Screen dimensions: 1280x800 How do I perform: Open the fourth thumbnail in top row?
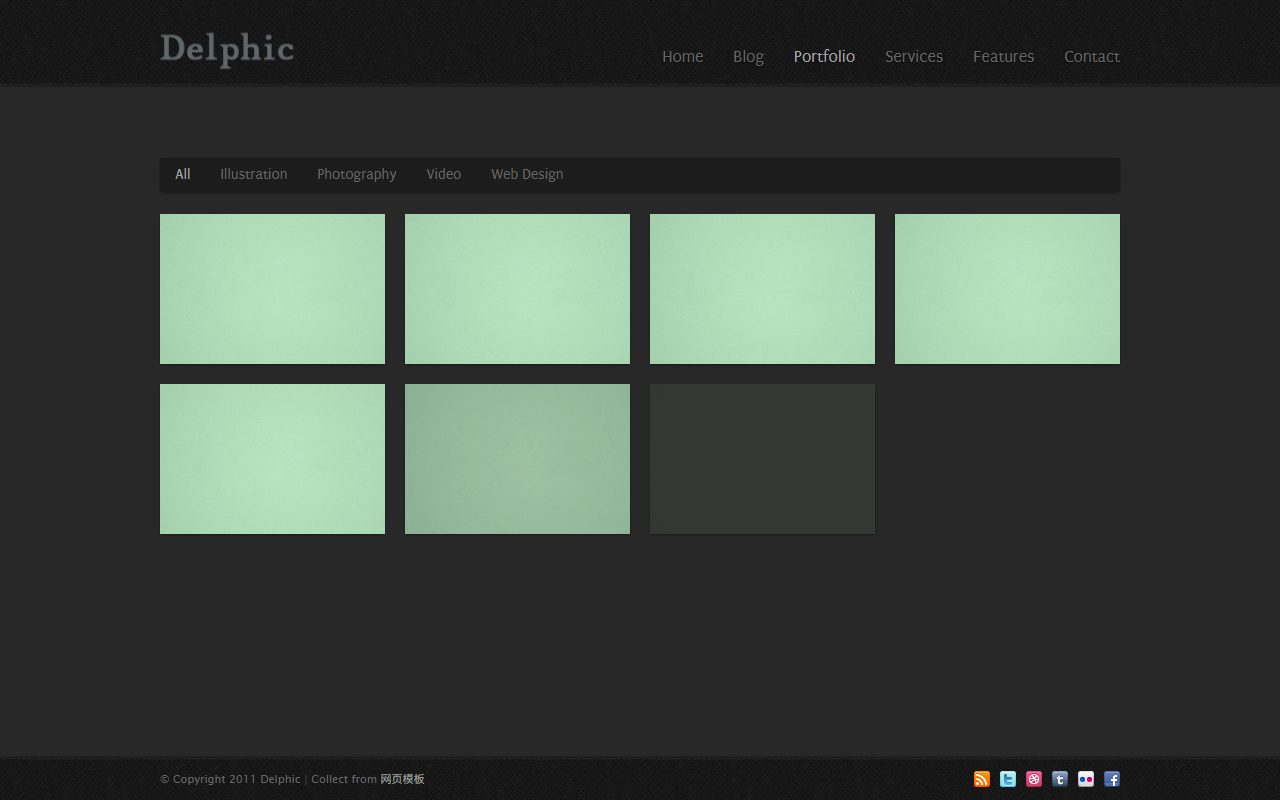pyautogui.click(x=1007, y=289)
